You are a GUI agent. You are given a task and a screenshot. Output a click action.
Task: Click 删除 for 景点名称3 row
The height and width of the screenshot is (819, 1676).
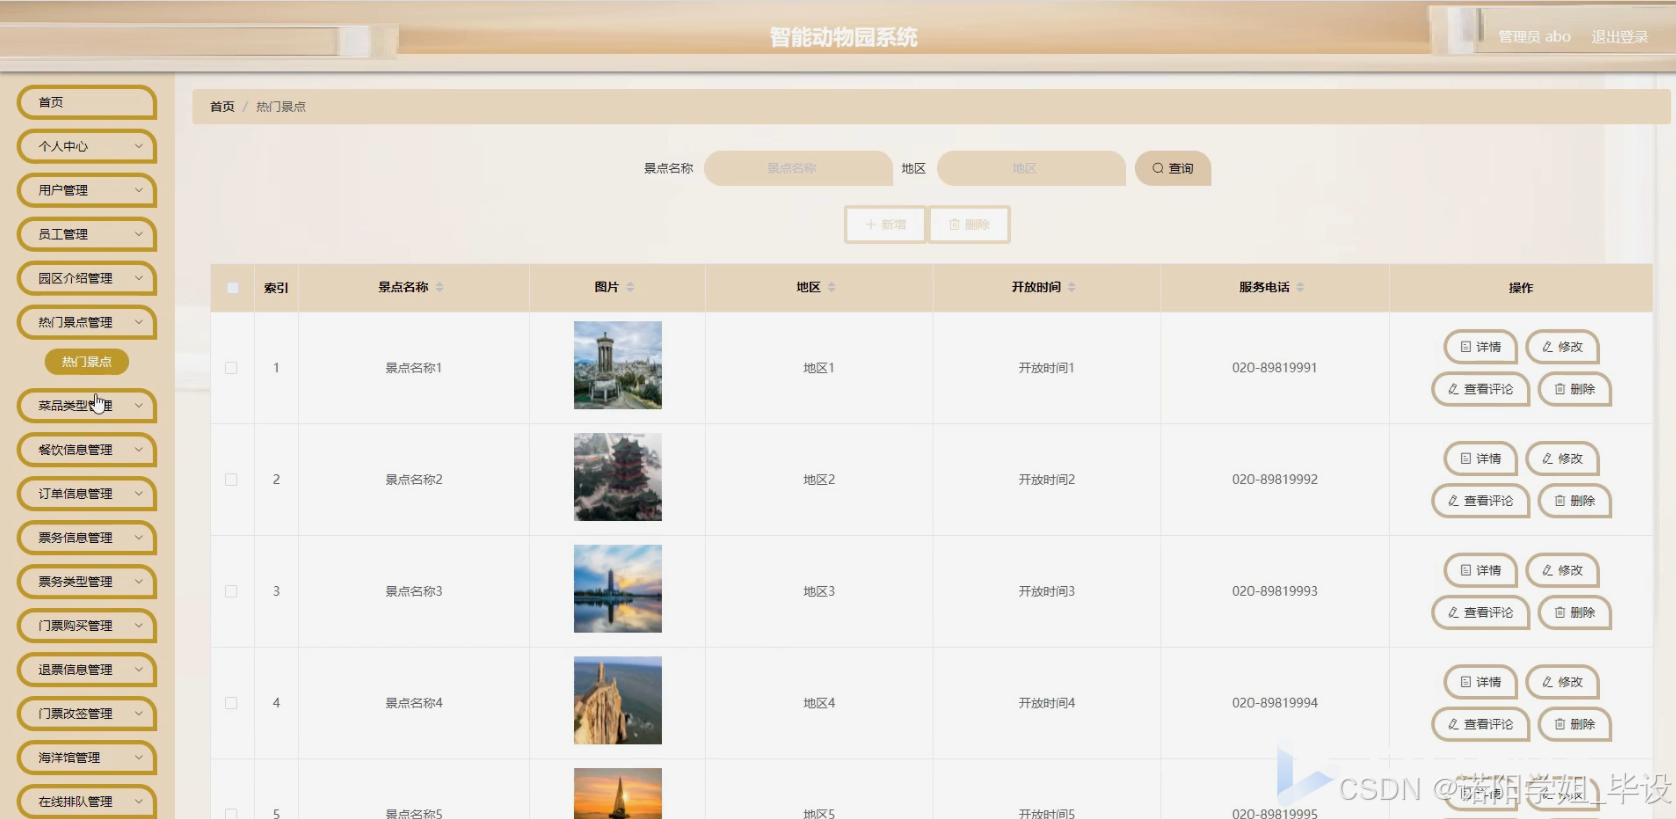coord(1575,613)
